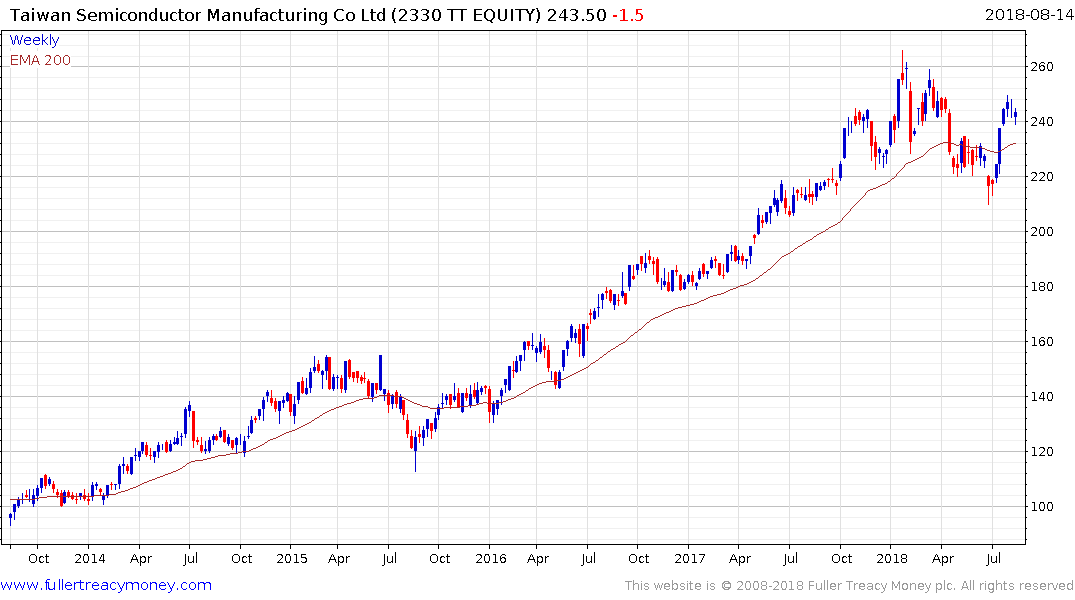Click the last price '243.50'

coord(576,15)
